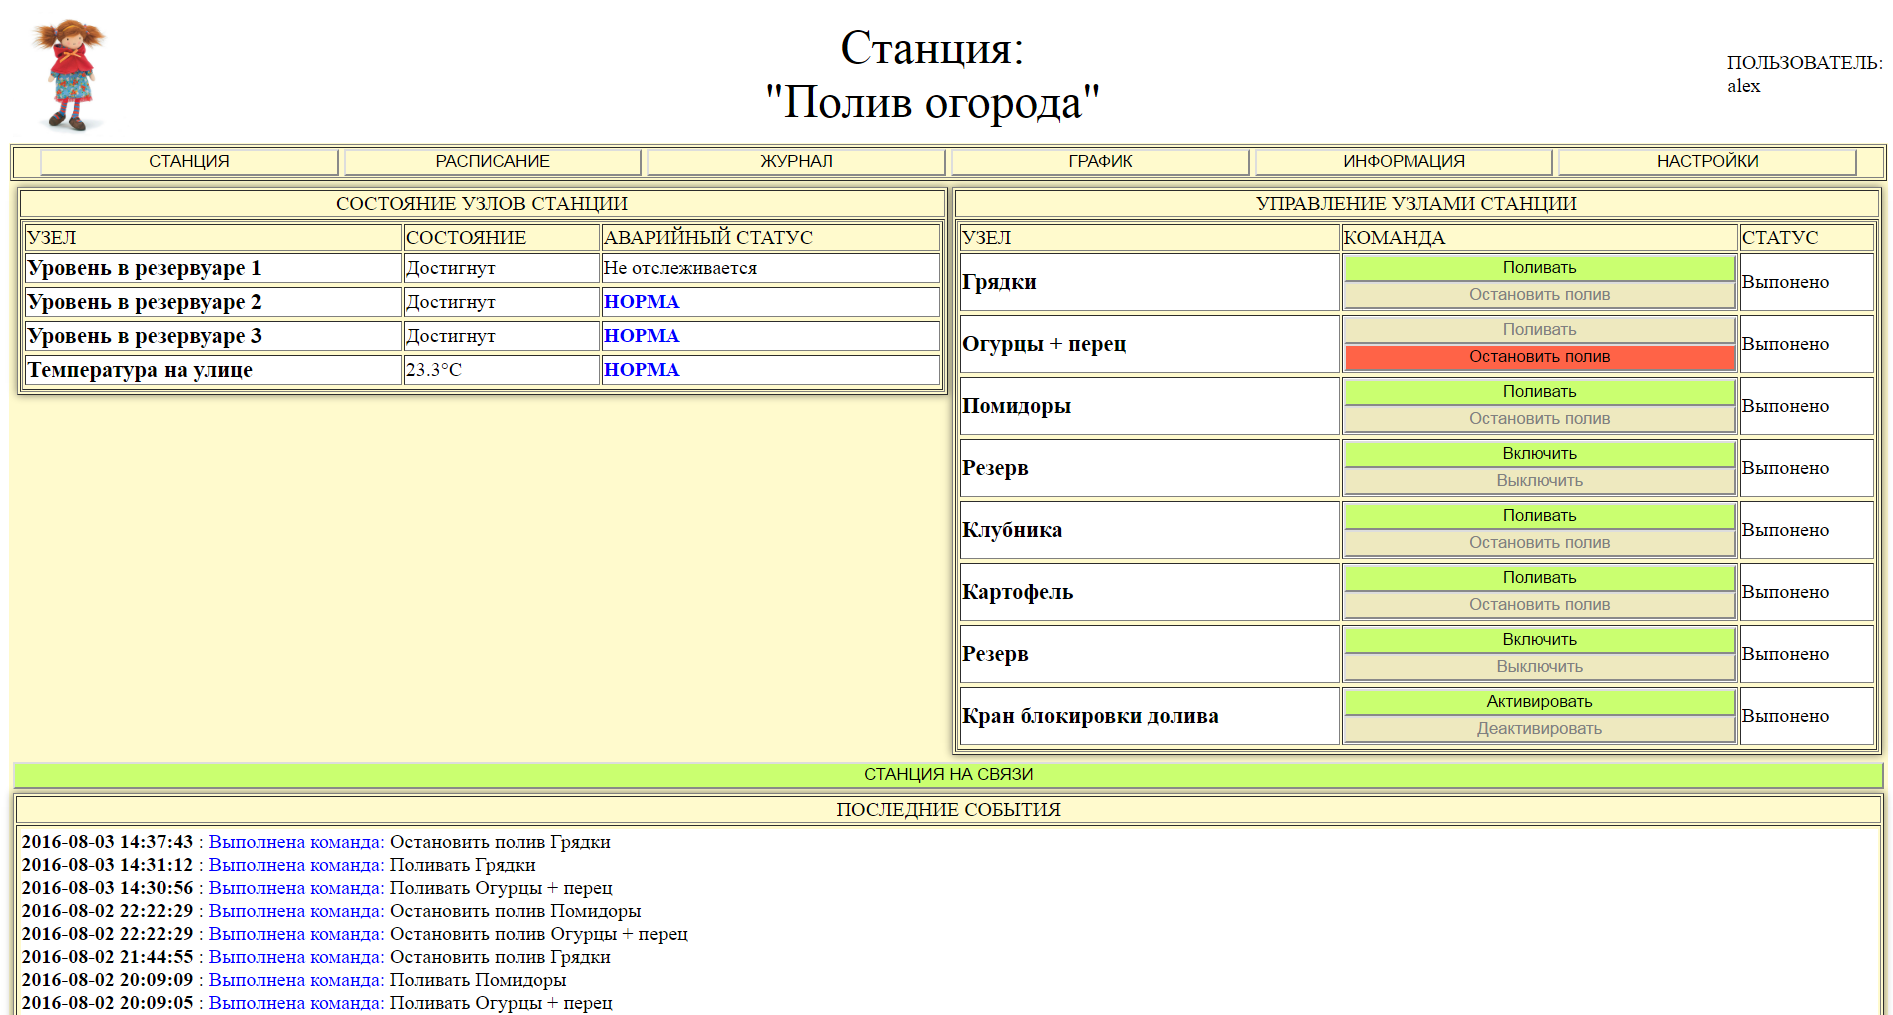Viewport: 1893px width, 1015px height.
Task: Open the ИНФОРМАЦИЯ tab
Action: (x=1403, y=162)
